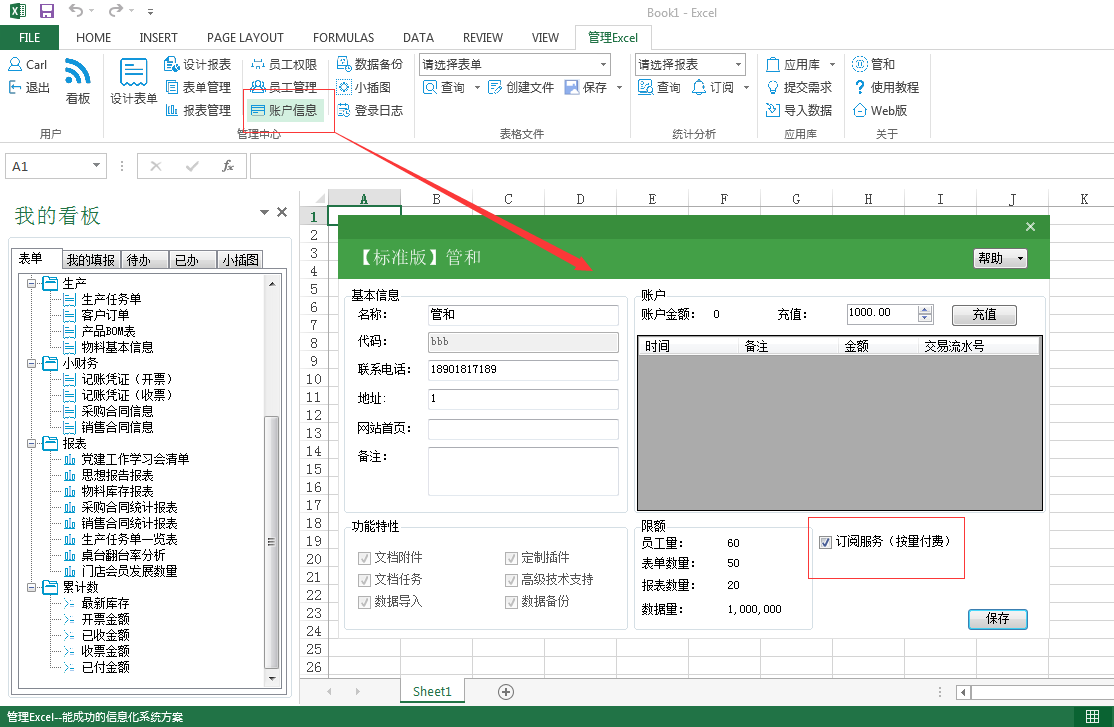Screen dimensions: 1114x727
Task: Open 账户信息 account info
Action: point(283,110)
